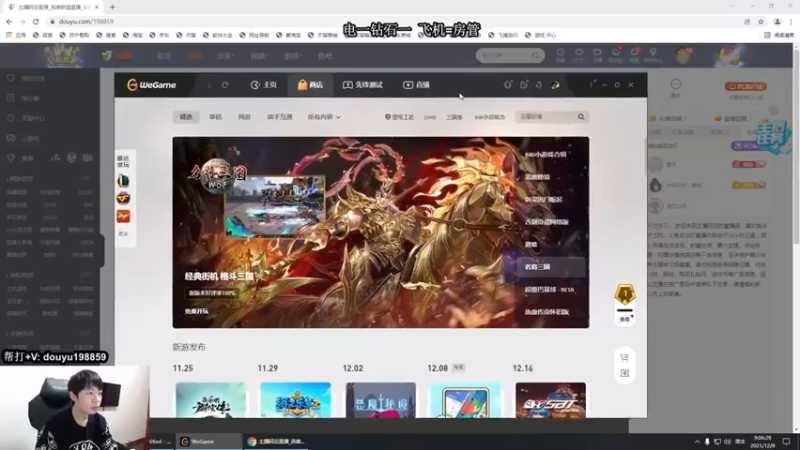Click the icon below shopping cart
This screenshot has height=450, width=800.
pyautogui.click(x=624, y=373)
